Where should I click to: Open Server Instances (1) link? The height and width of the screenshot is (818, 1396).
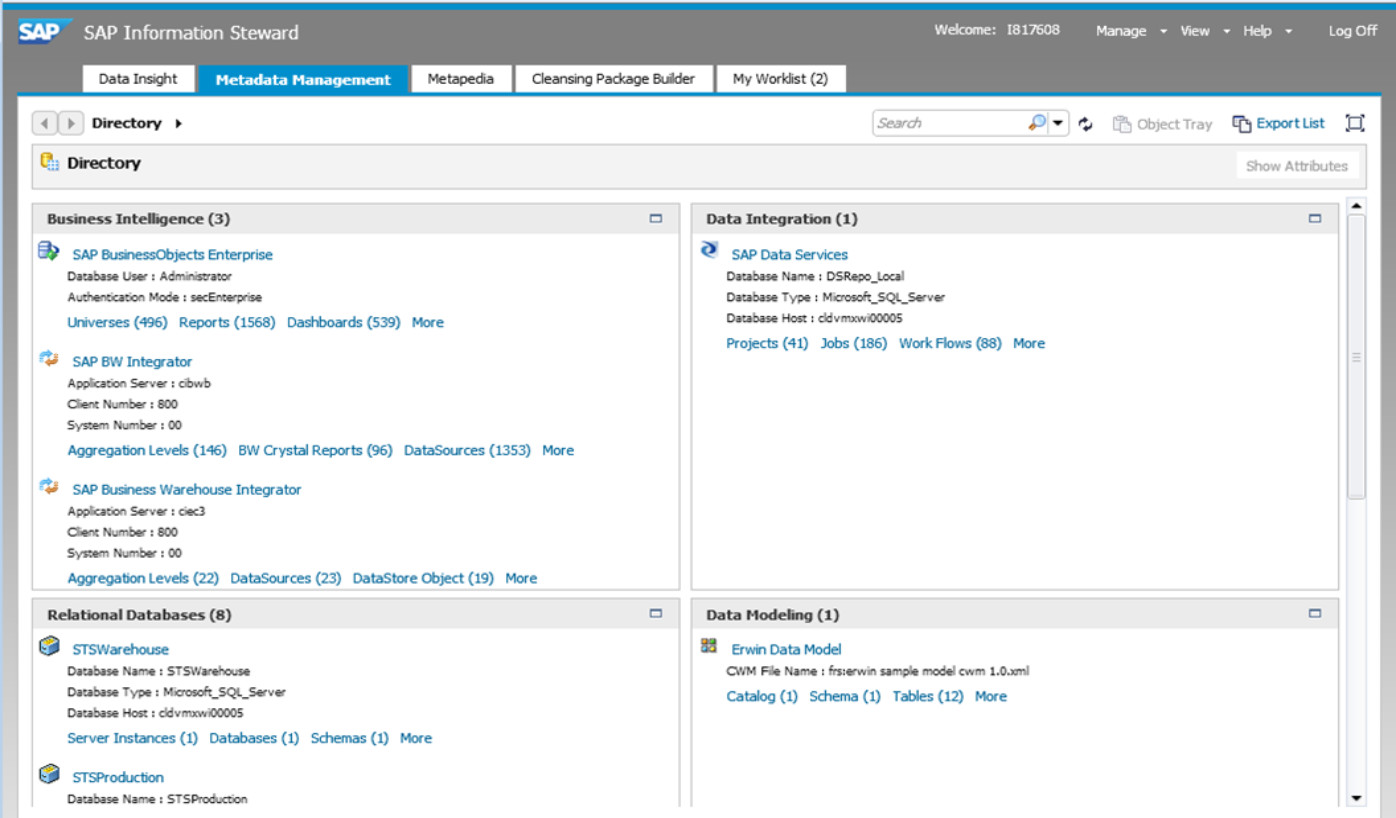click(133, 738)
